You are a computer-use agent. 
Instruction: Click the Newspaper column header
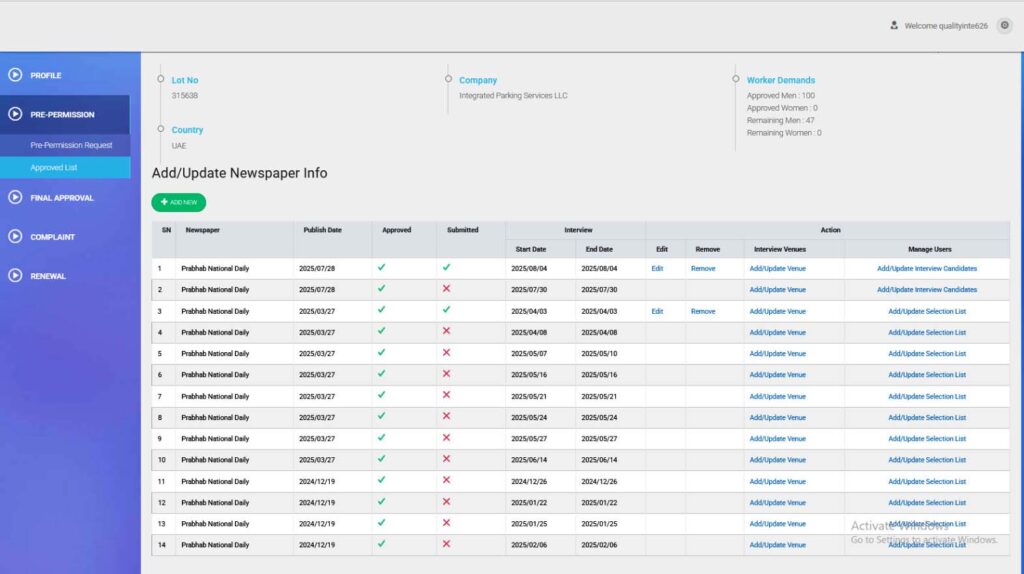[203, 230]
